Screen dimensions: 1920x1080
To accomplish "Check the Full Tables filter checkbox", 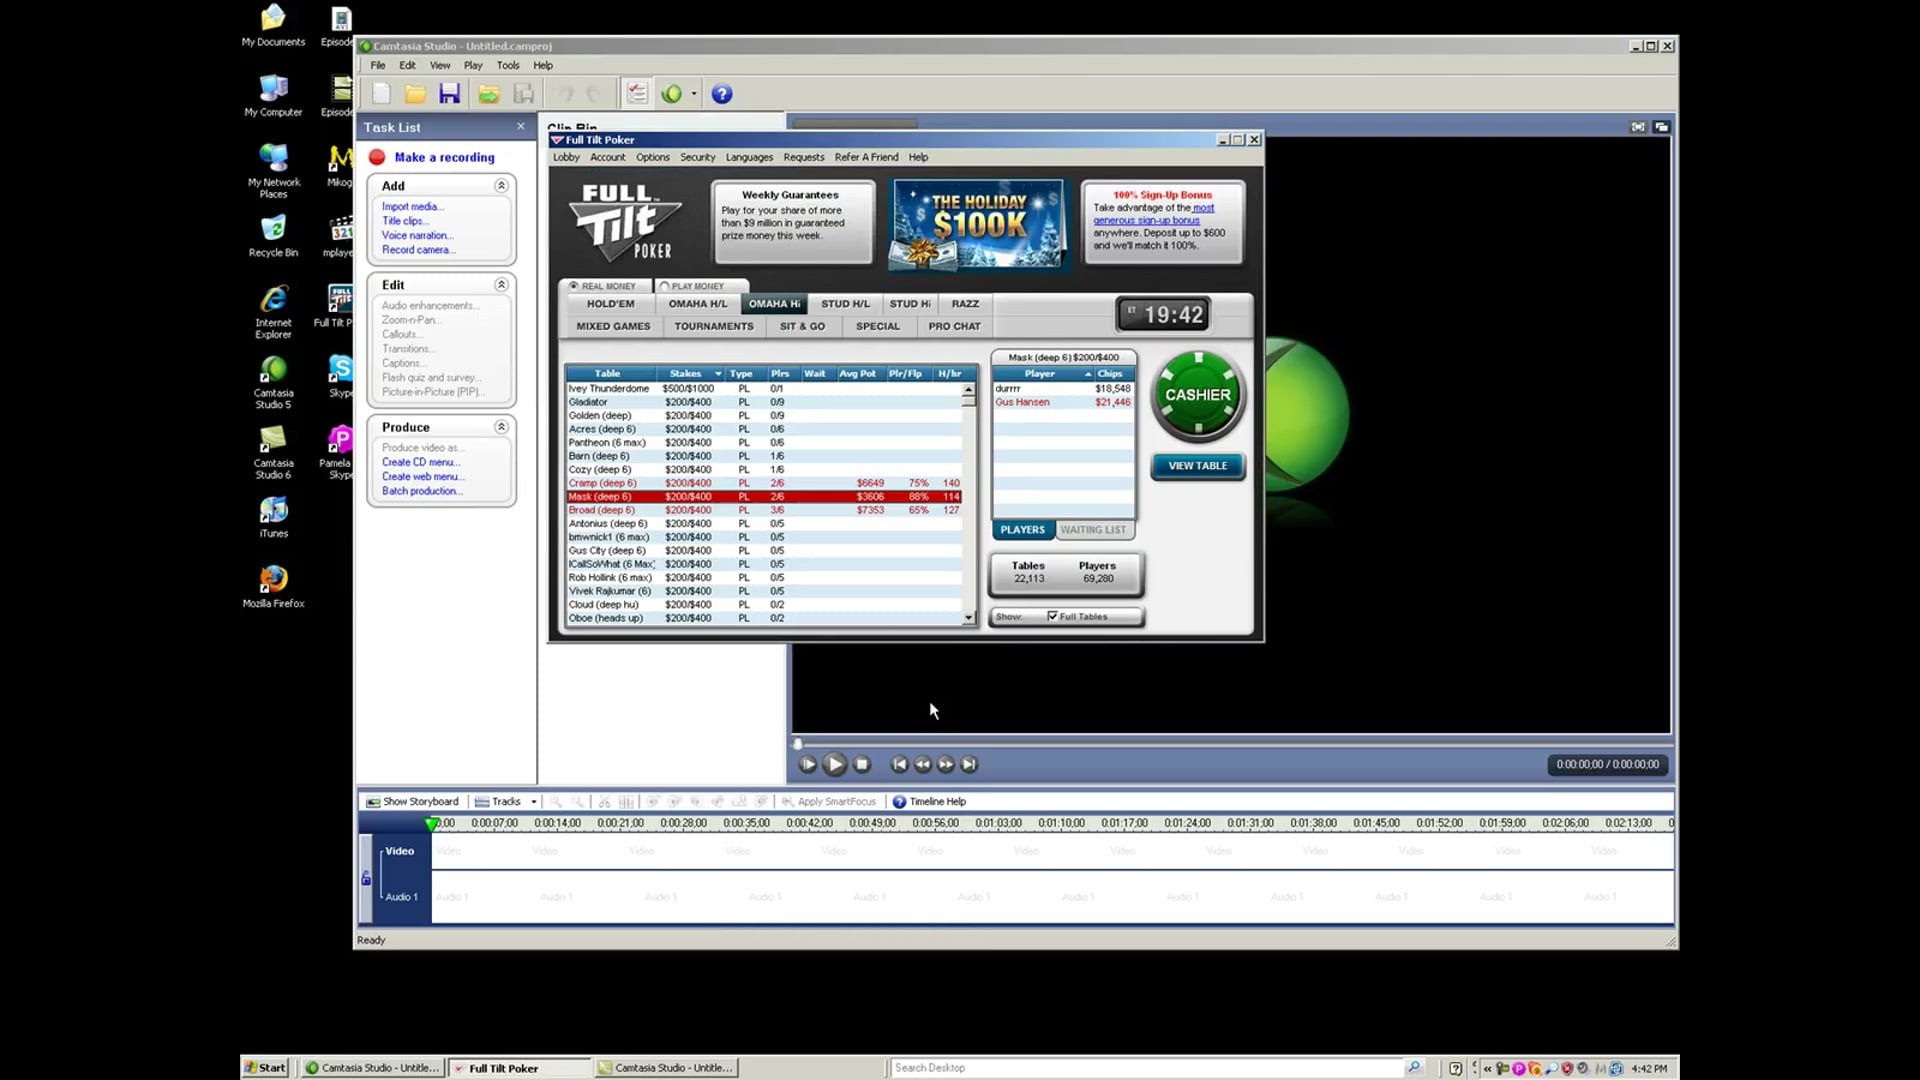I will 1051,616.
